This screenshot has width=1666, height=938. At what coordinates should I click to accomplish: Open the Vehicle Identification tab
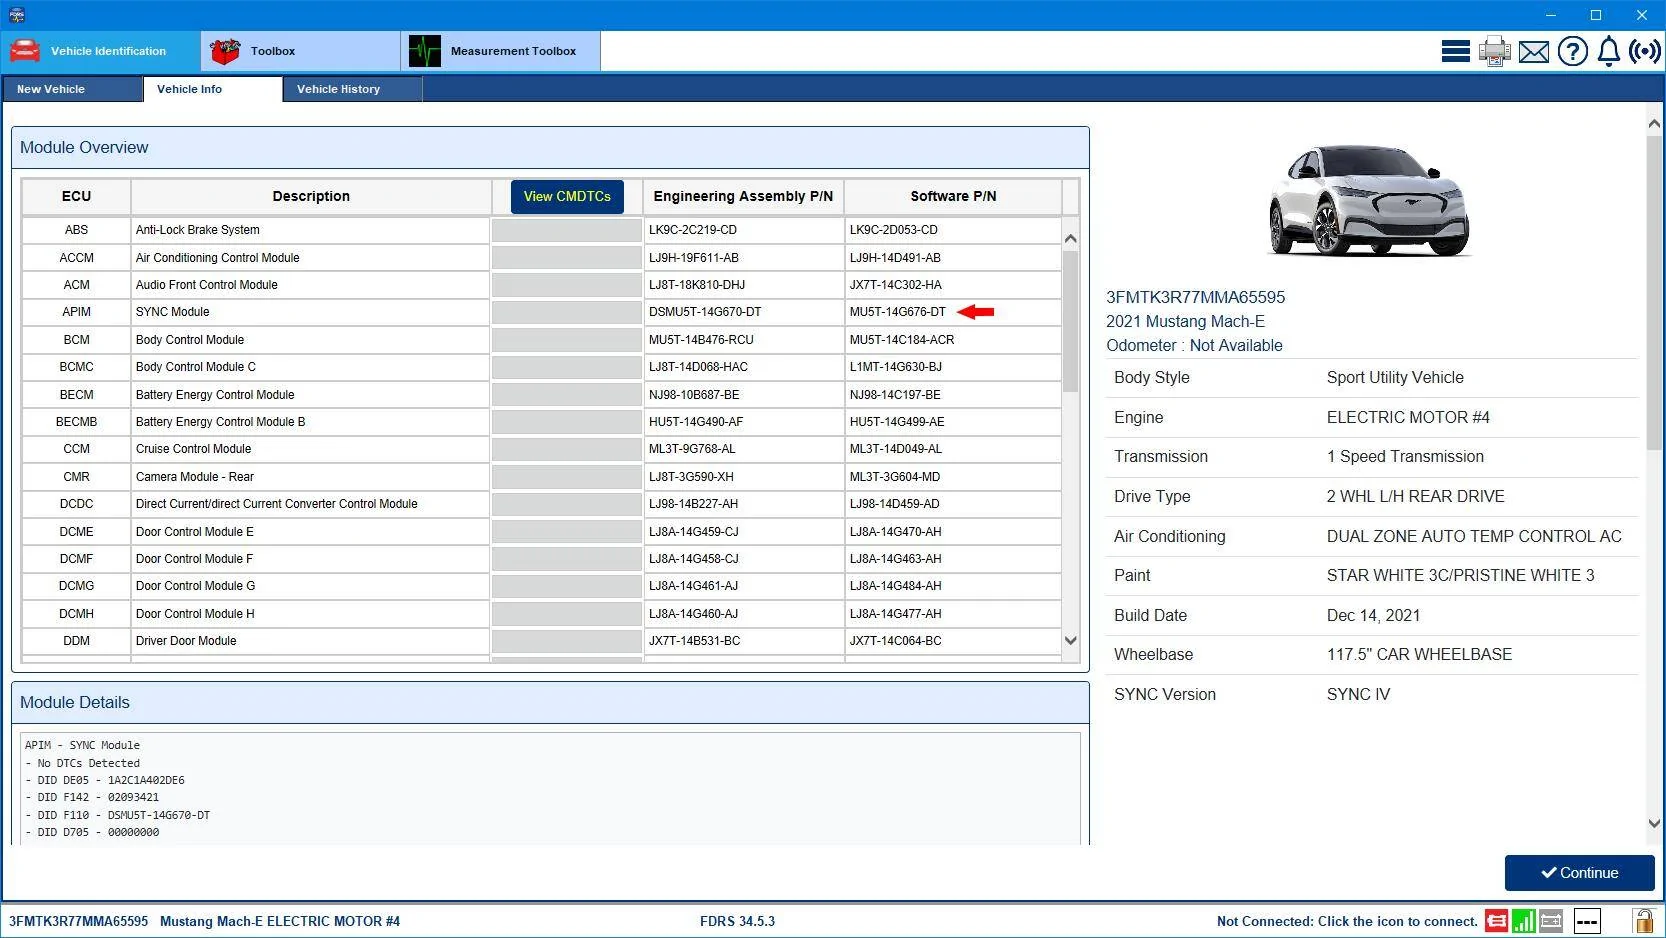[x=101, y=51]
